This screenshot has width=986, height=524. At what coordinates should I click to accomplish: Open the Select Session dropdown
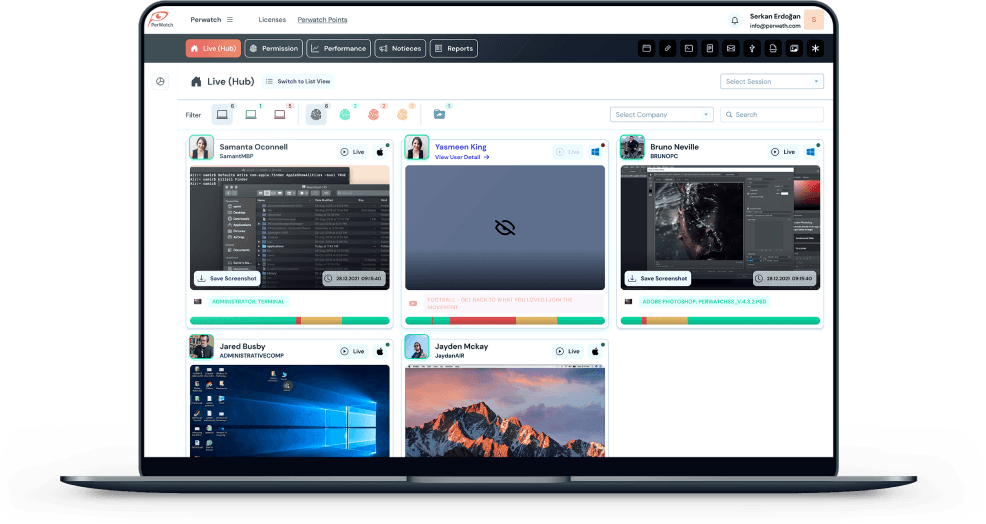click(x=772, y=81)
